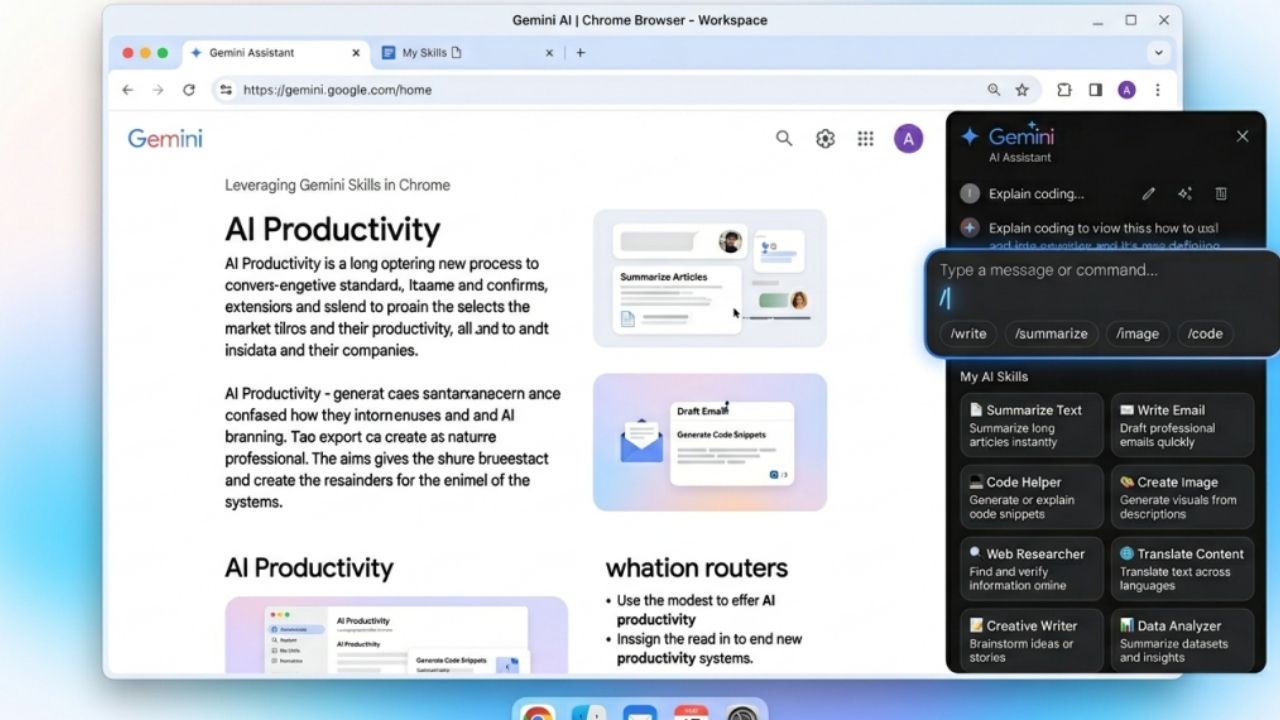Click the sparkle icon beside Explain coding

coord(1185,194)
